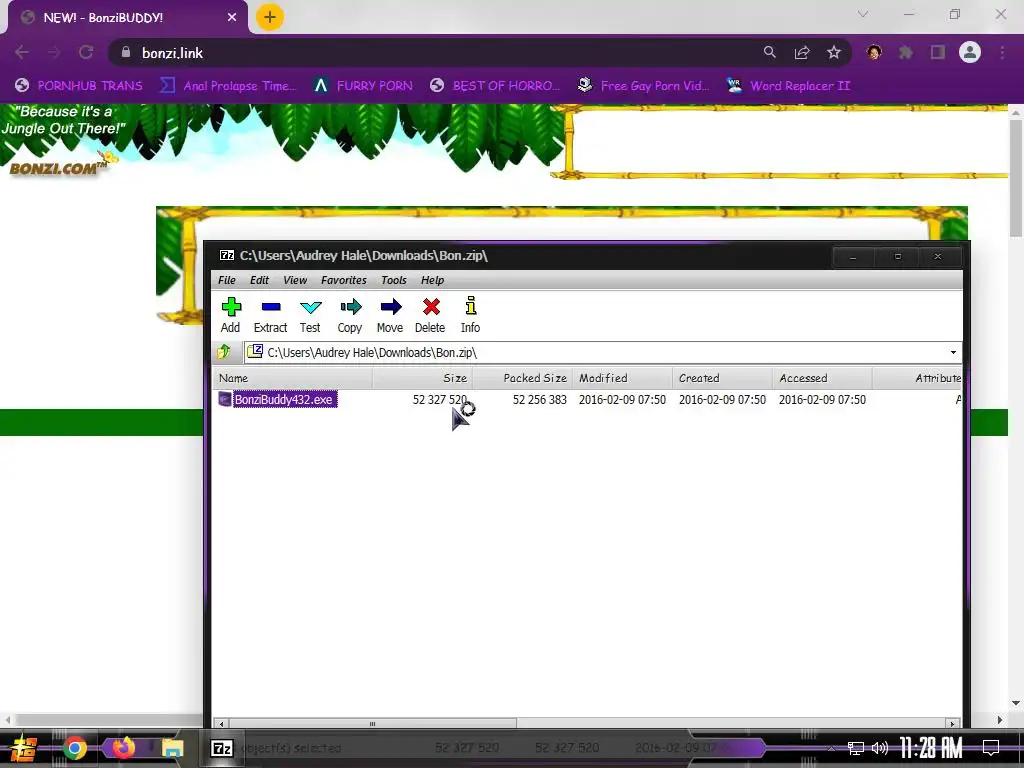Open the network tray icon
The width and height of the screenshot is (1024, 768).
click(856, 748)
